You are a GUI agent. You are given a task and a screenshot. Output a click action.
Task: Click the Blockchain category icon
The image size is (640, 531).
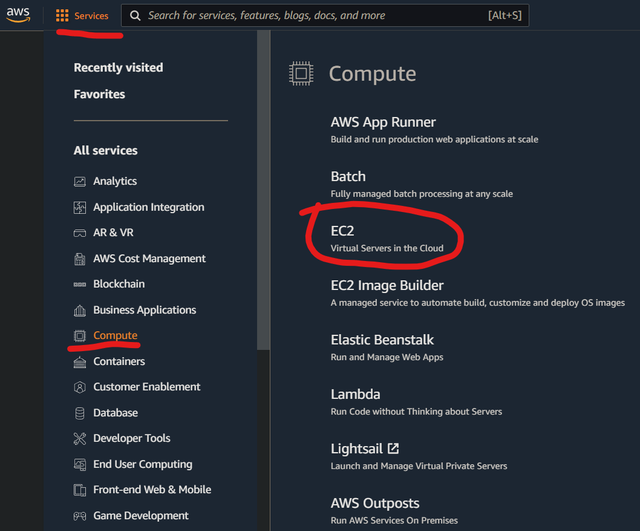click(x=80, y=284)
